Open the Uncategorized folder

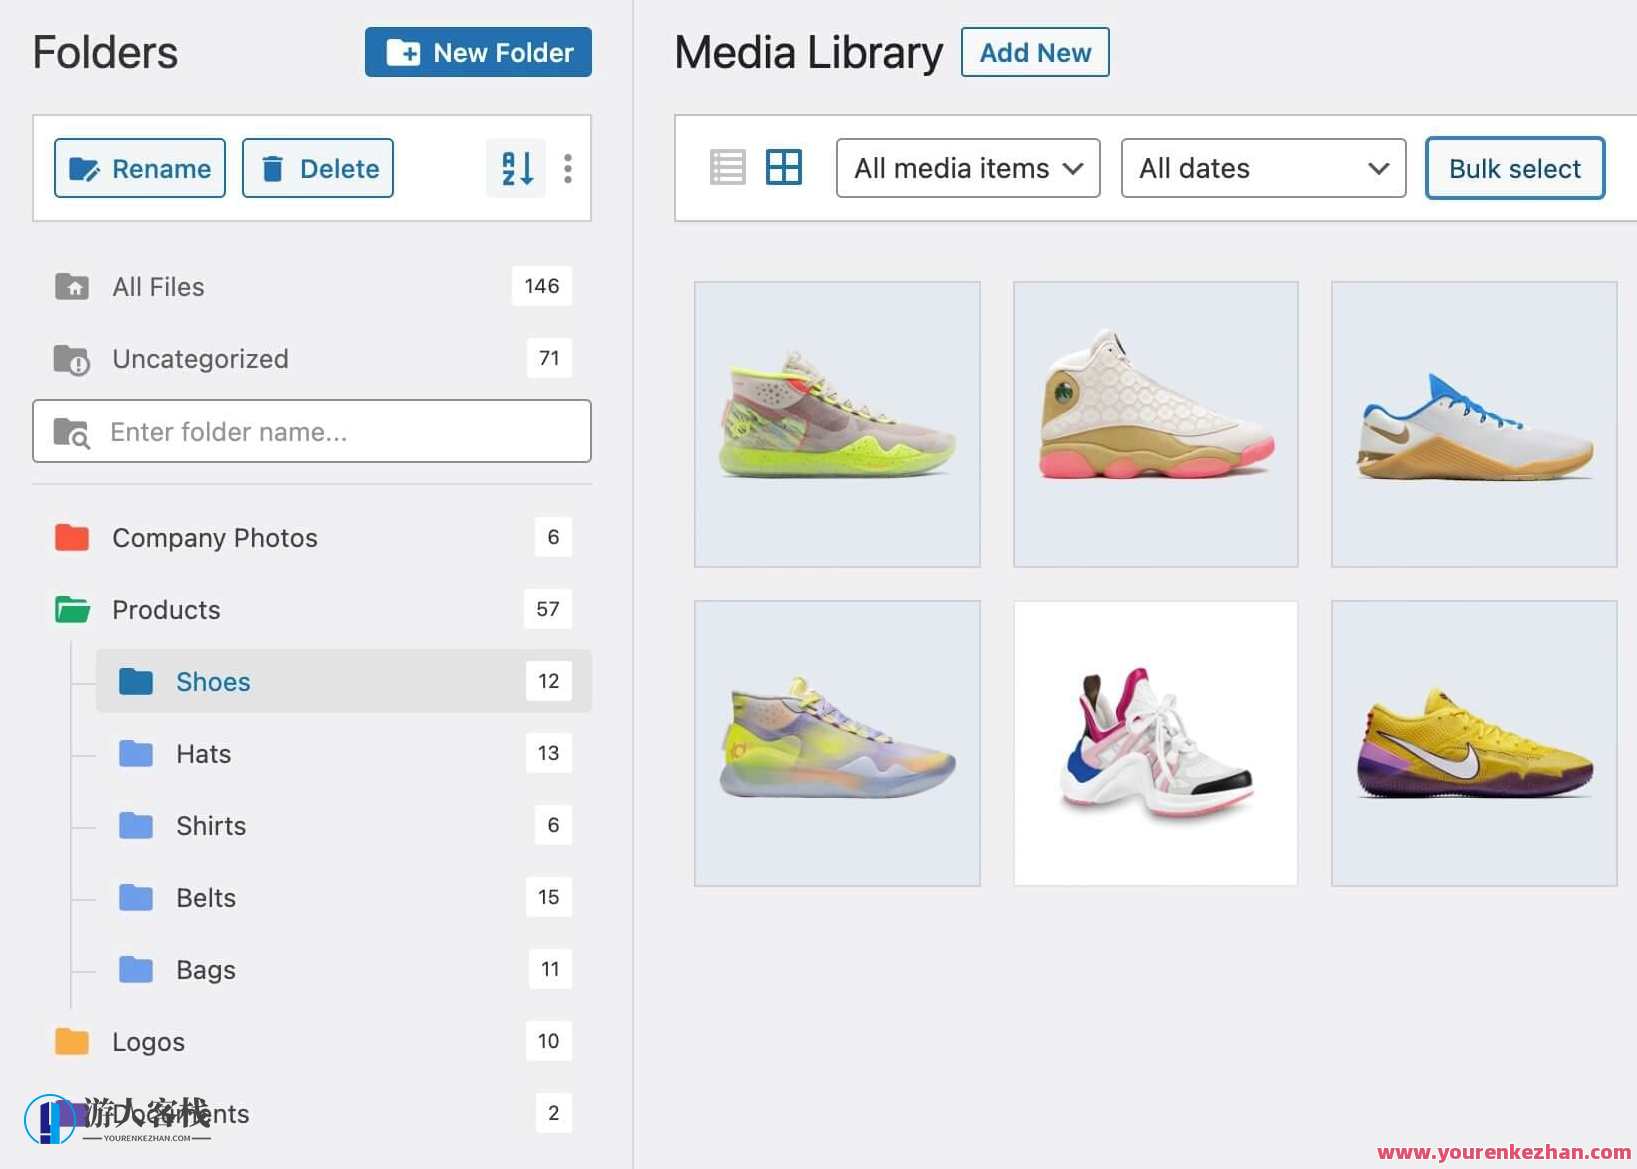click(199, 358)
